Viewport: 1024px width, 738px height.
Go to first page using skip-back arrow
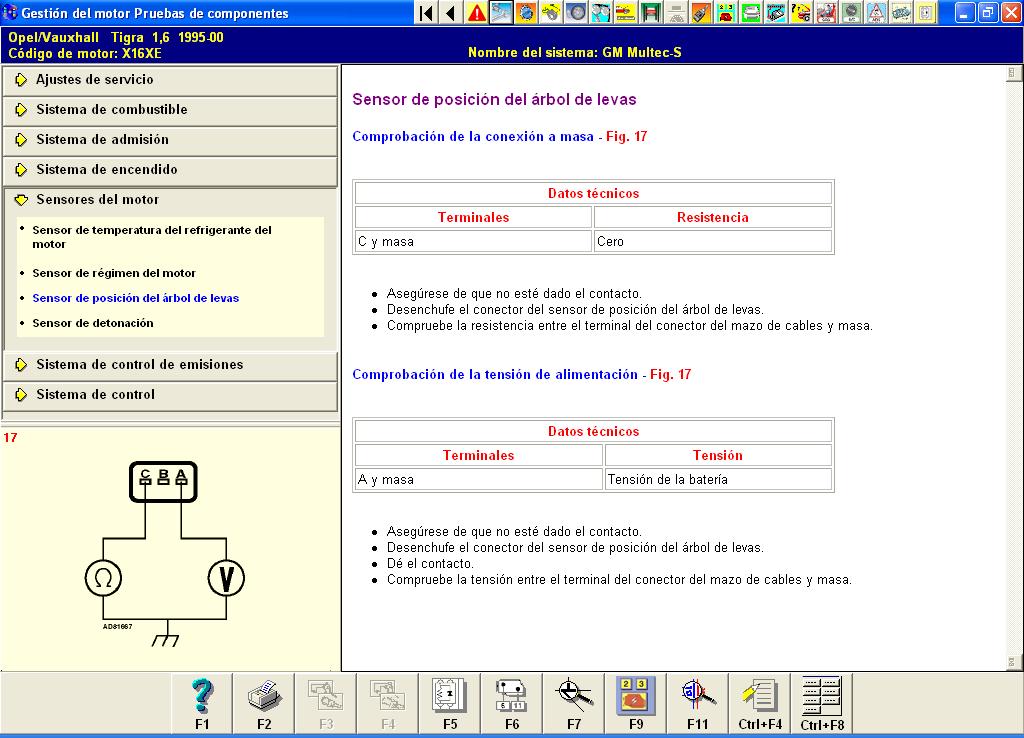pyautogui.click(x=427, y=13)
